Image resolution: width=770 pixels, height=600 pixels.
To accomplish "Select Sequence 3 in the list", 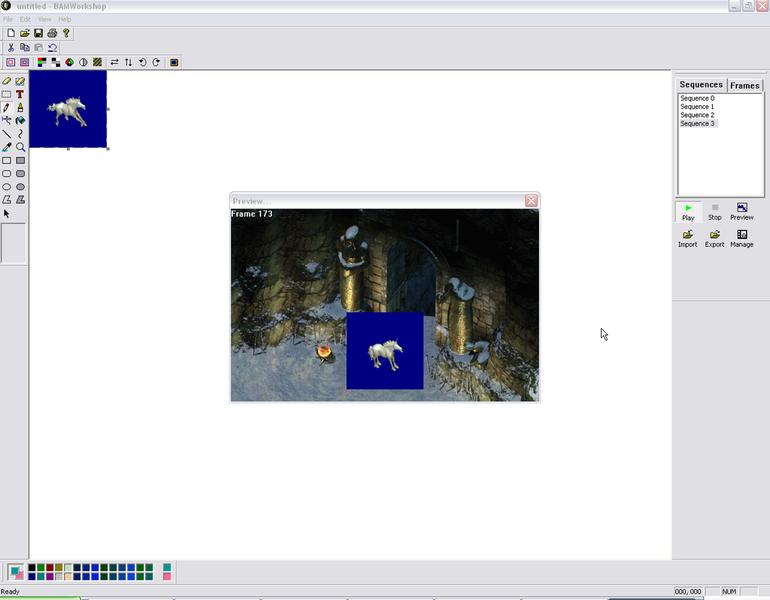I will click(x=697, y=123).
